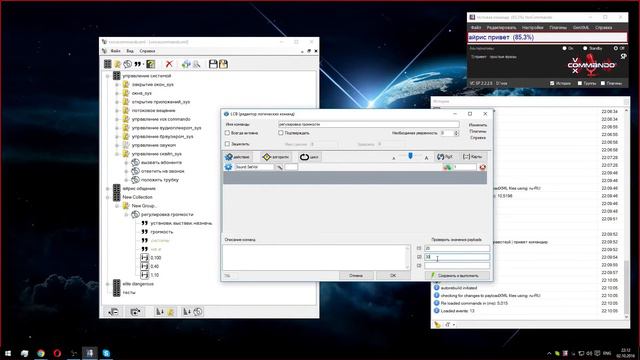Click the действие button in LCB editor
Screen dimensions: 640x360
point(238,157)
